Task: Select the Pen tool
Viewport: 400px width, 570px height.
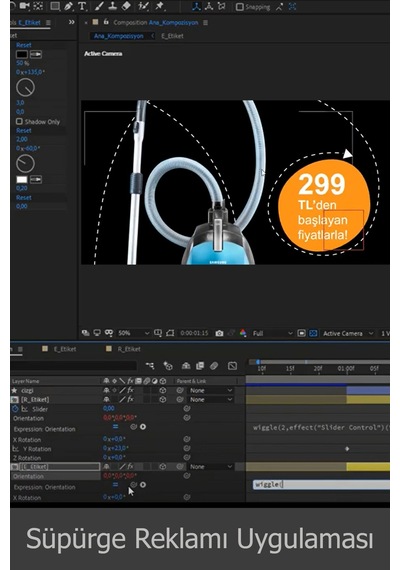Action: [69, 6]
